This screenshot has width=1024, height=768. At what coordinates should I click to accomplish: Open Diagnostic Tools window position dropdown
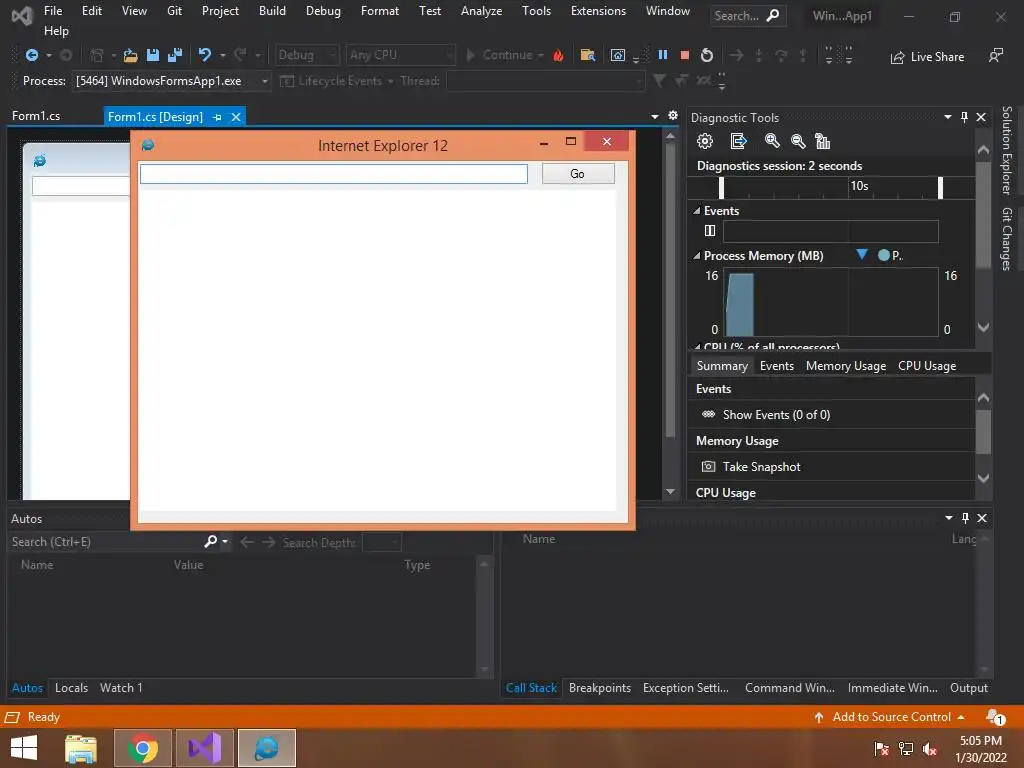948,117
